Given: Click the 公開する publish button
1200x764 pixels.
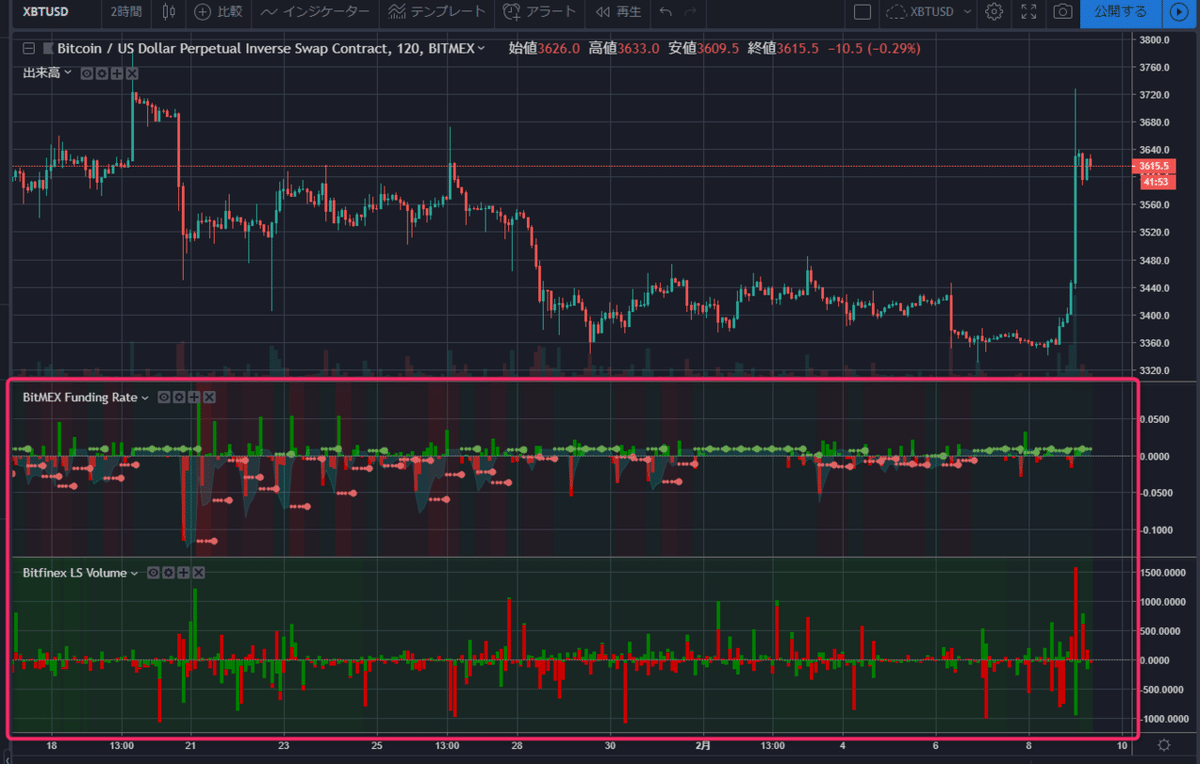Looking at the screenshot, I should (1120, 12).
